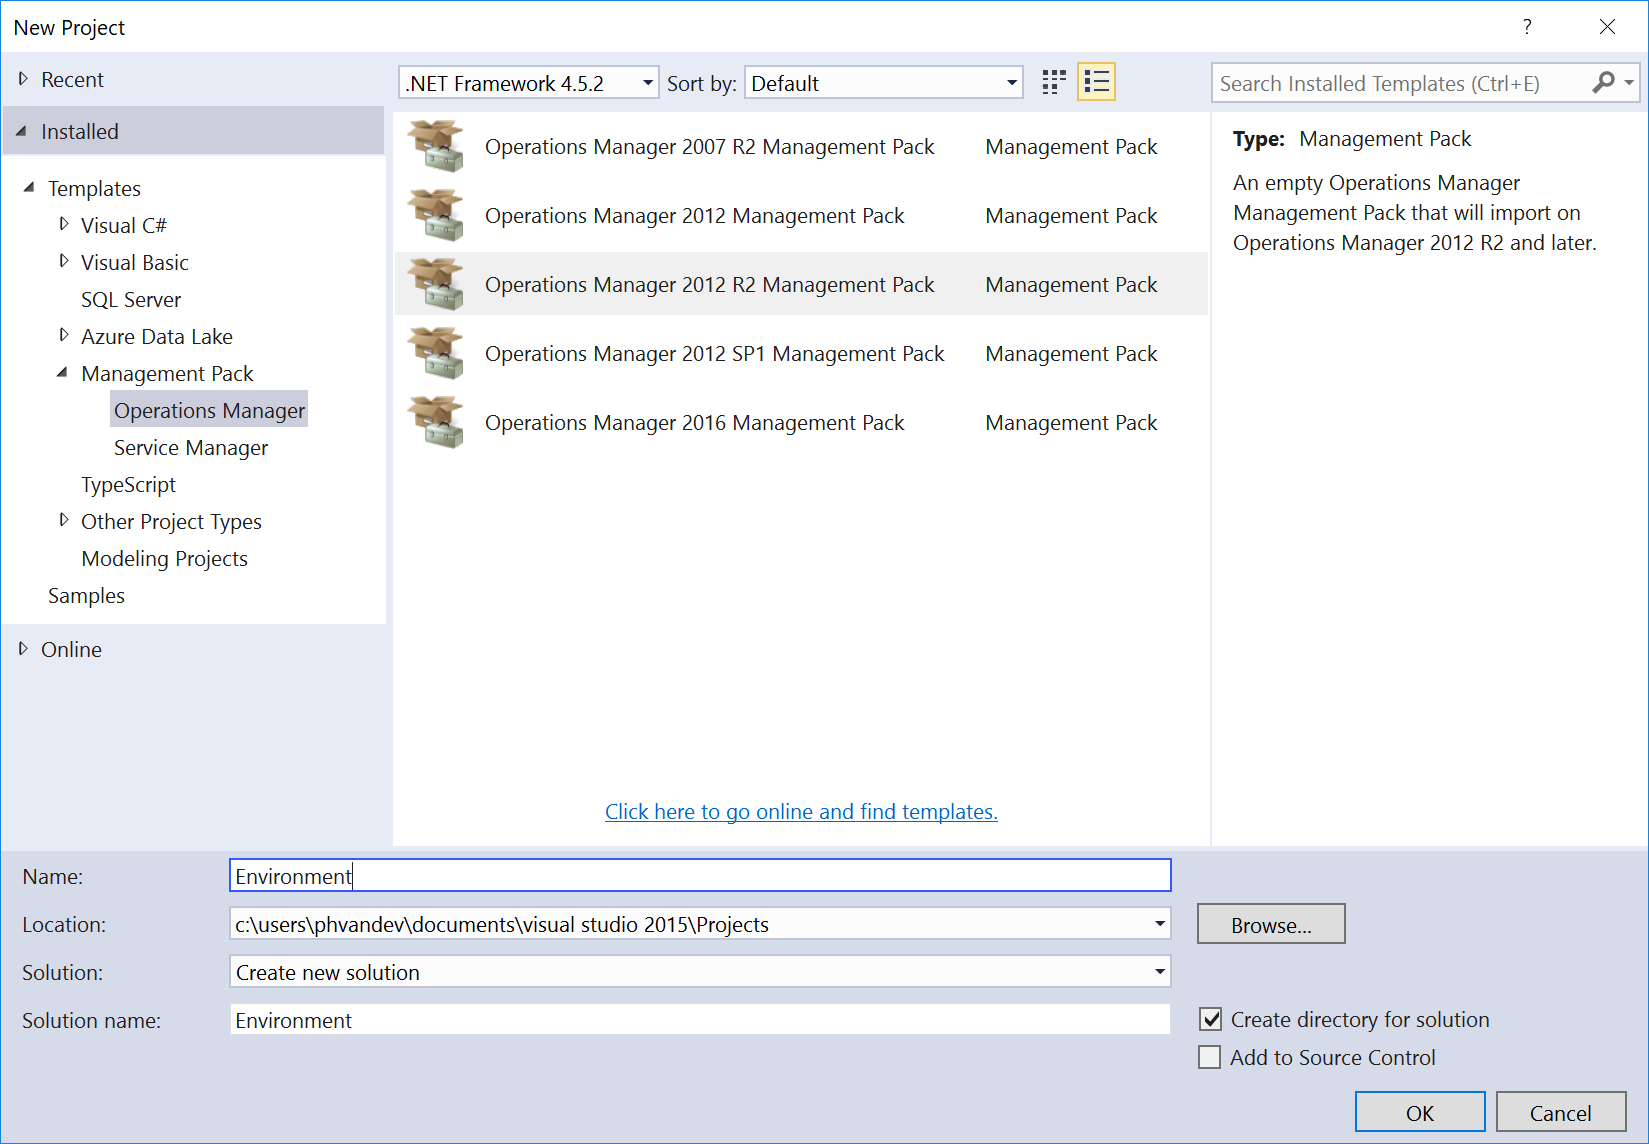Image resolution: width=1649 pixels, height=1144 pixels.
Task: Select Service Manager tree item
Action: point(191,447)
